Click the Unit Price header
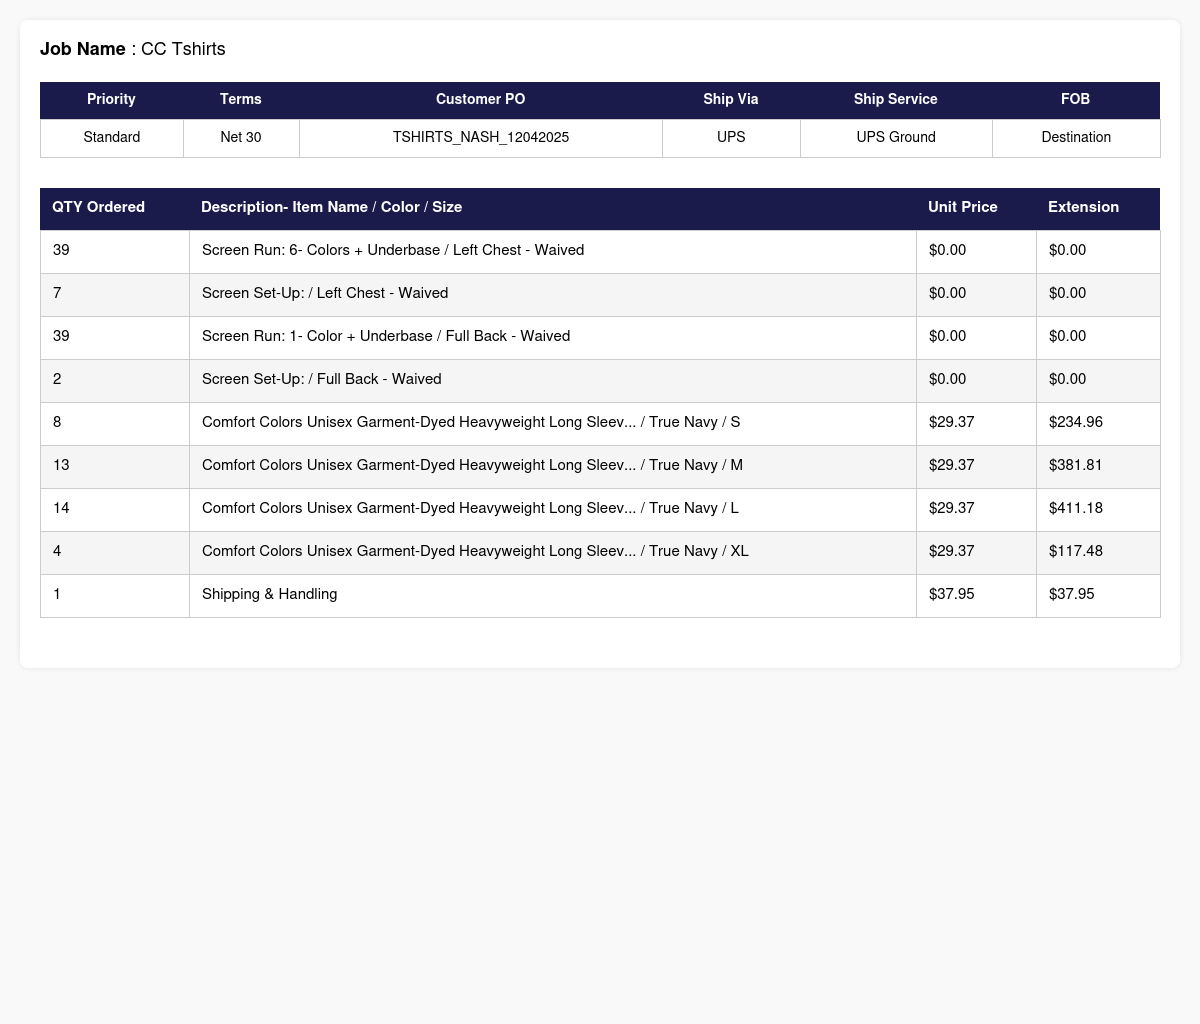The width and height of the screenshot is (1200, 1024). click(976, 208)
